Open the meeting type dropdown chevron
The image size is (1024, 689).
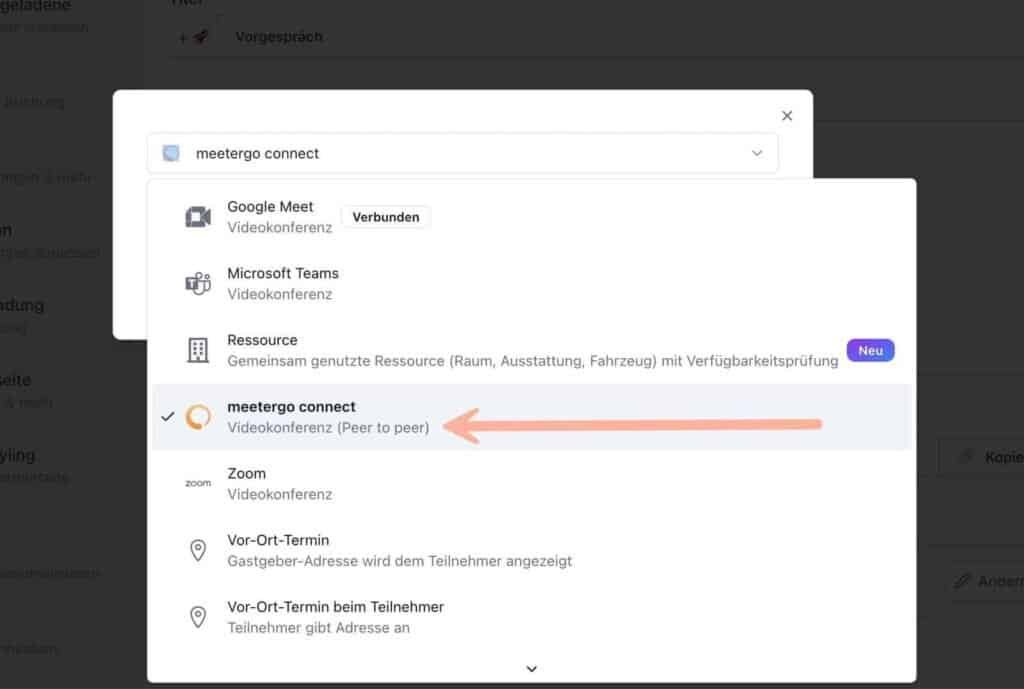[x=757, y=153]
